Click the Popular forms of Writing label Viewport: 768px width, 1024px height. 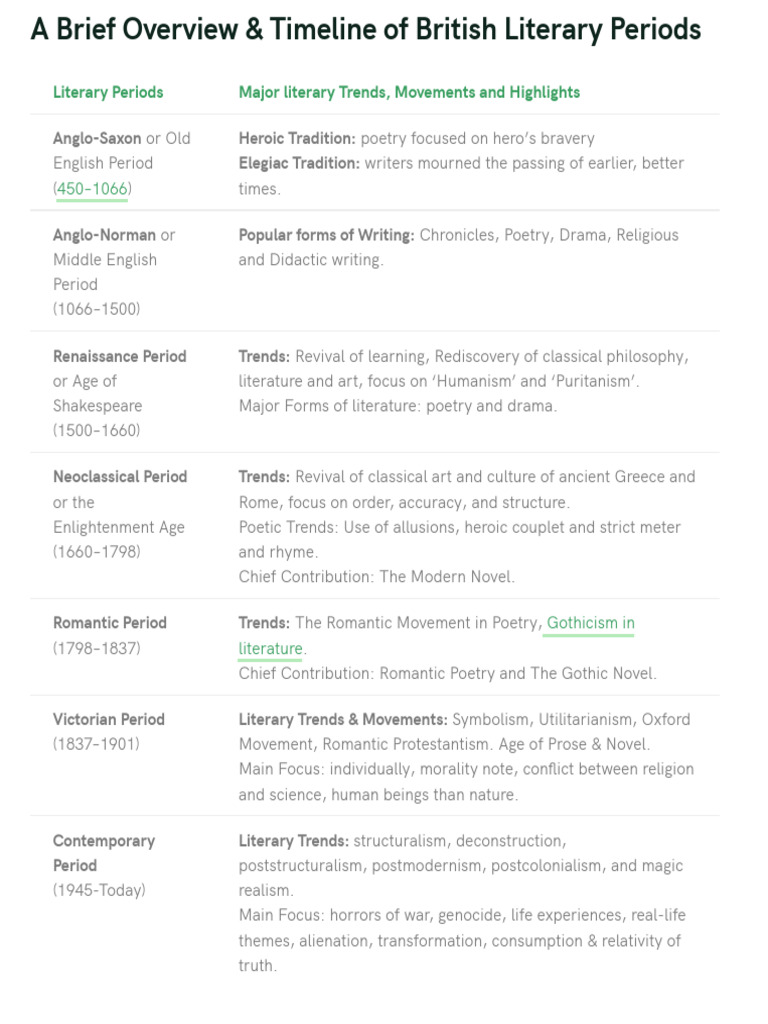(x=326, y=235)
